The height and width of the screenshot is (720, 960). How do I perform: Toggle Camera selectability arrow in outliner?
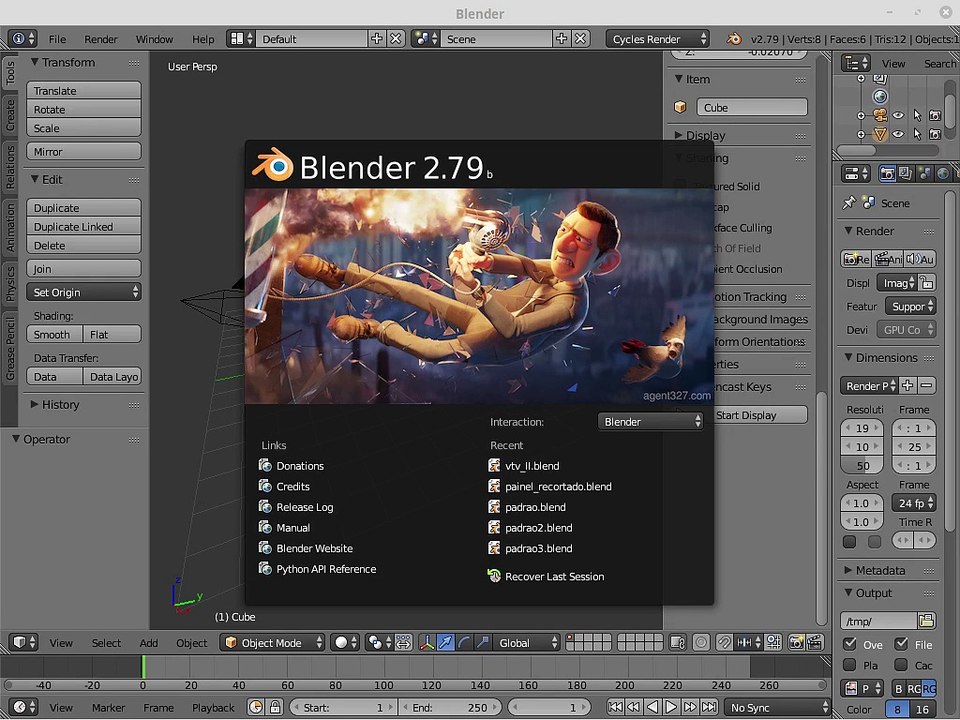(x=917, y=115)
